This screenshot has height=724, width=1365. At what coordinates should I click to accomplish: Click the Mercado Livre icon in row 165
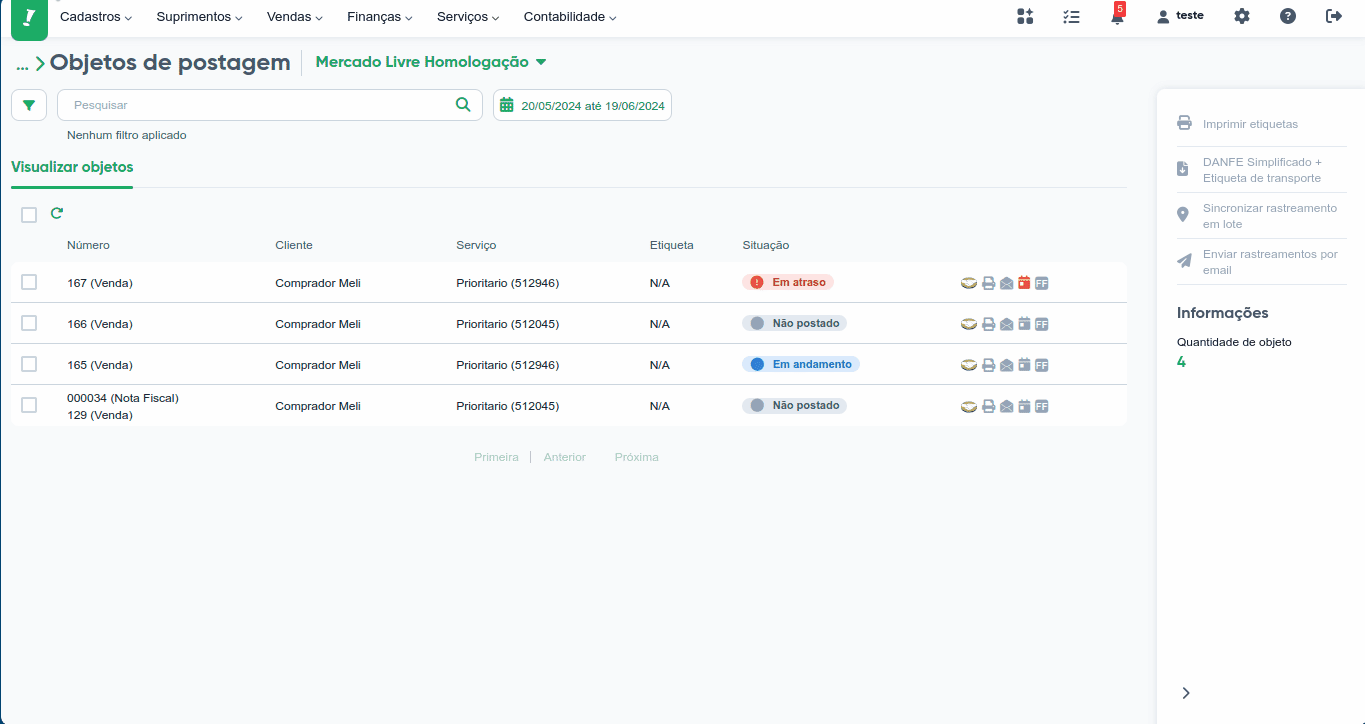(969, 365)
